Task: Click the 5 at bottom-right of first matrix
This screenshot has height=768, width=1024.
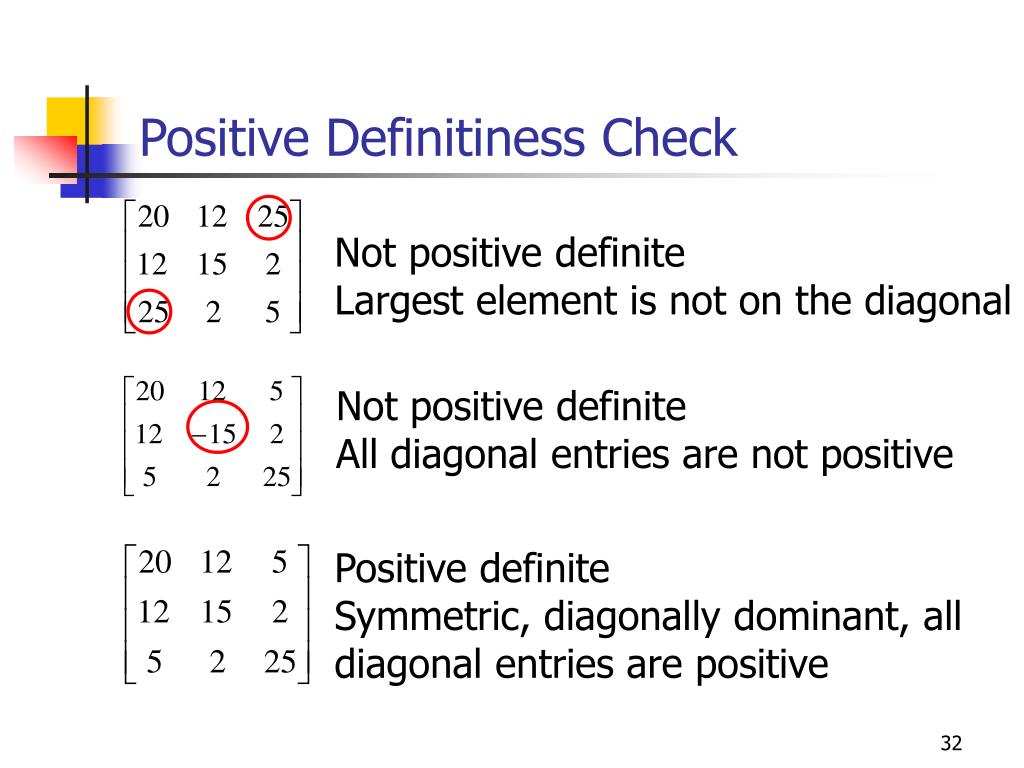Action: 272,312
